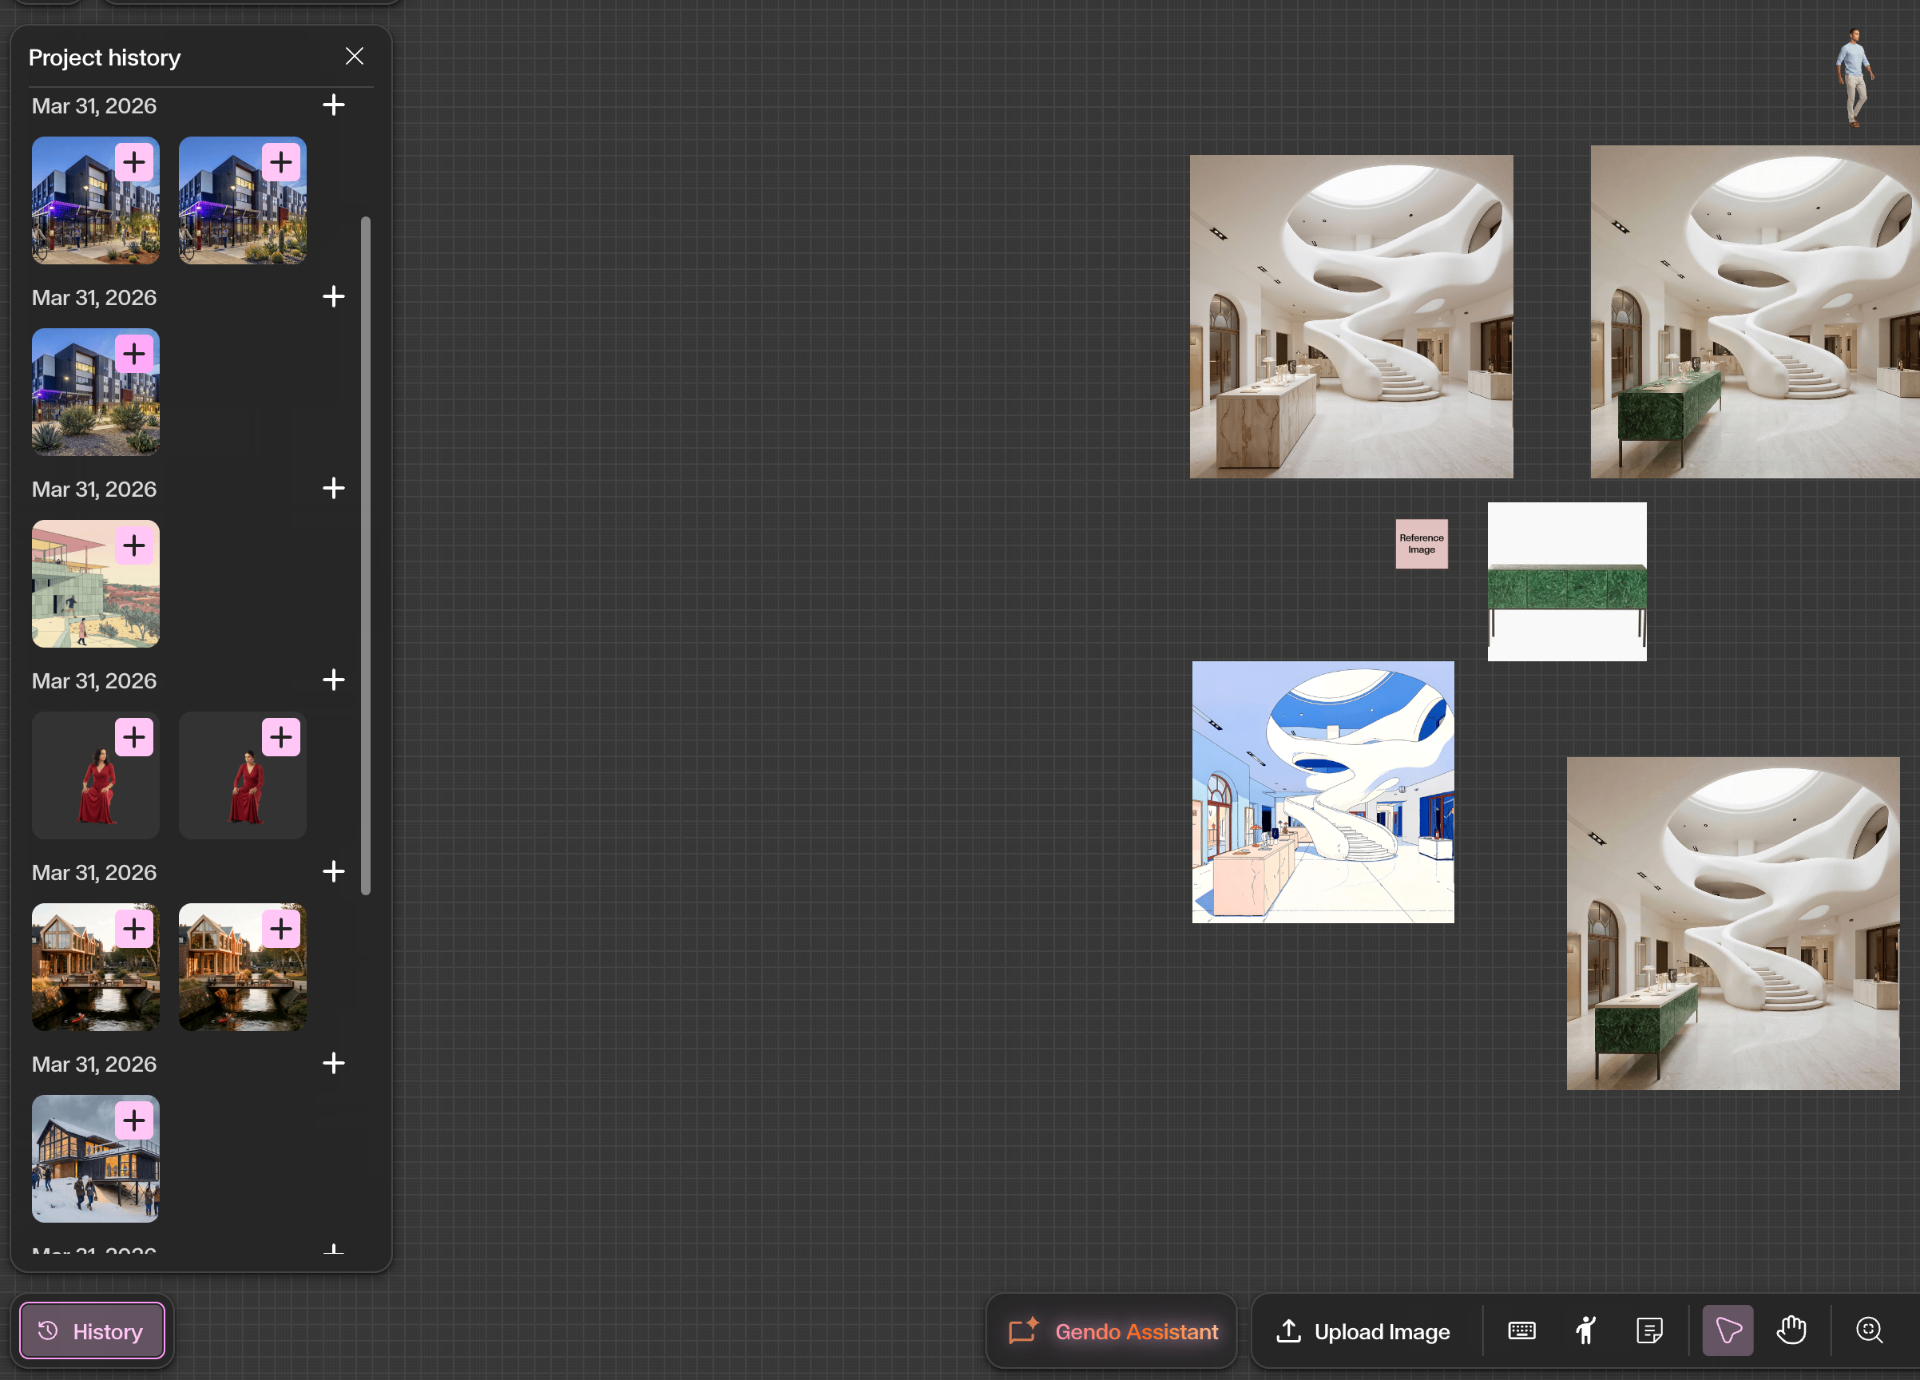1920x1380 pixels.
Task: Click the zoom to fit icon
Action: (1869, 1330)
